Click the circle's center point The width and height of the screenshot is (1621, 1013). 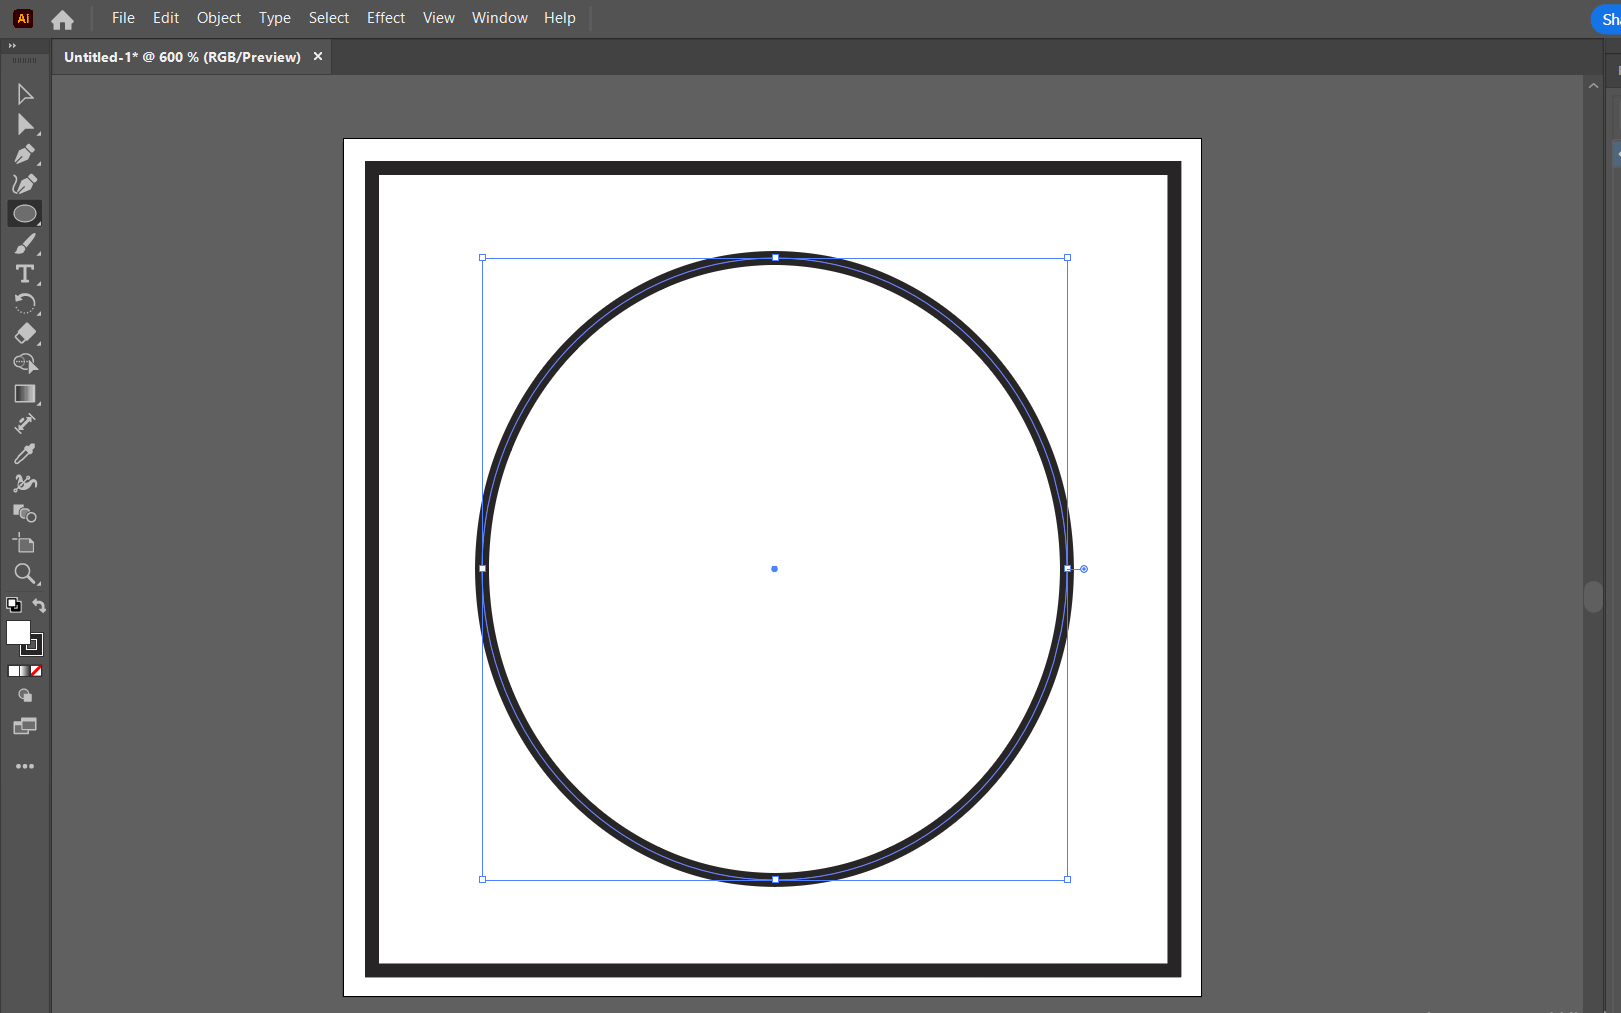tap(774, 569)
